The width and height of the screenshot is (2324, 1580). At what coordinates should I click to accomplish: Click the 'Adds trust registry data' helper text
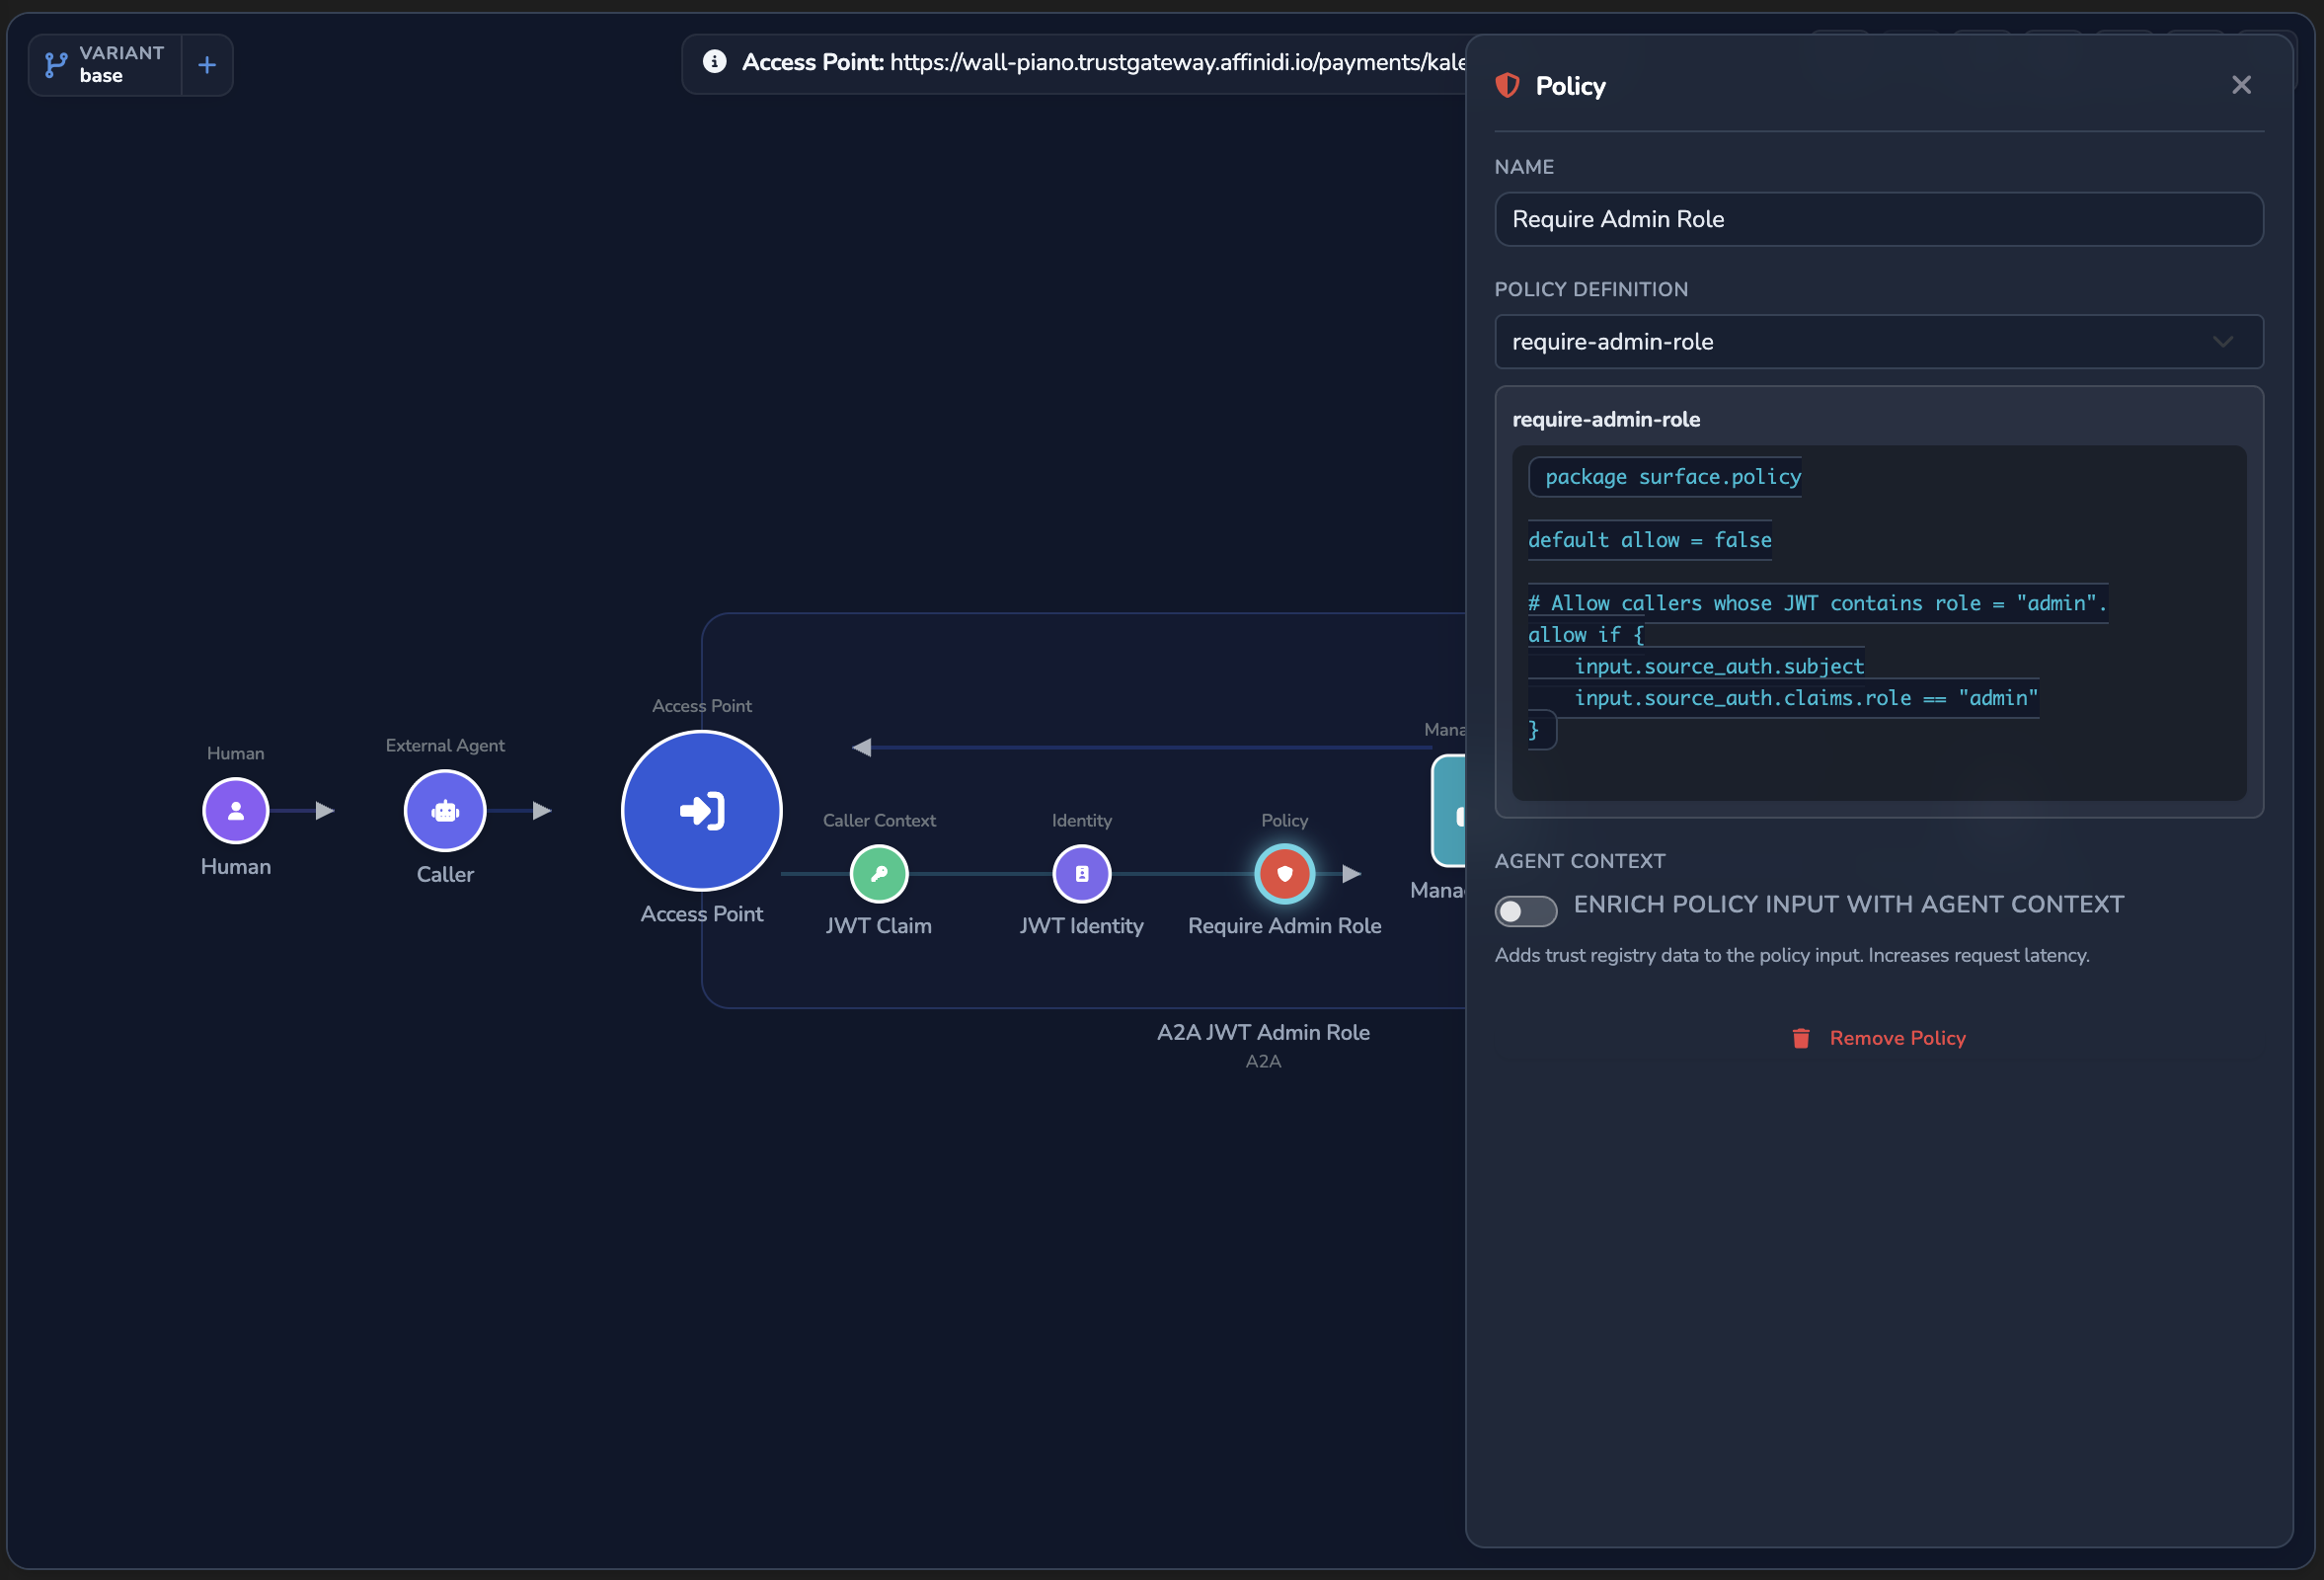pos(1792,955)
